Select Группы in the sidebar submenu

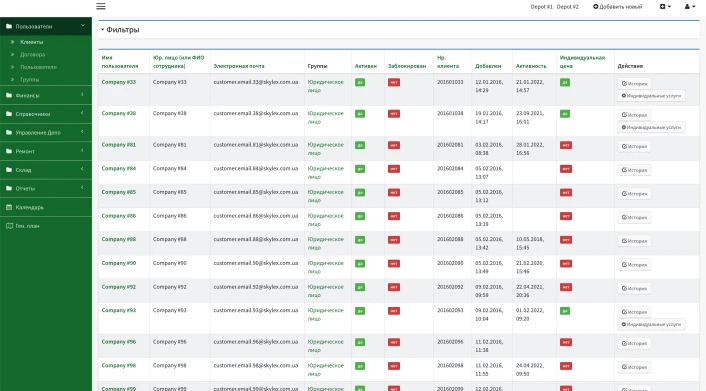click(x=29, y=80)
